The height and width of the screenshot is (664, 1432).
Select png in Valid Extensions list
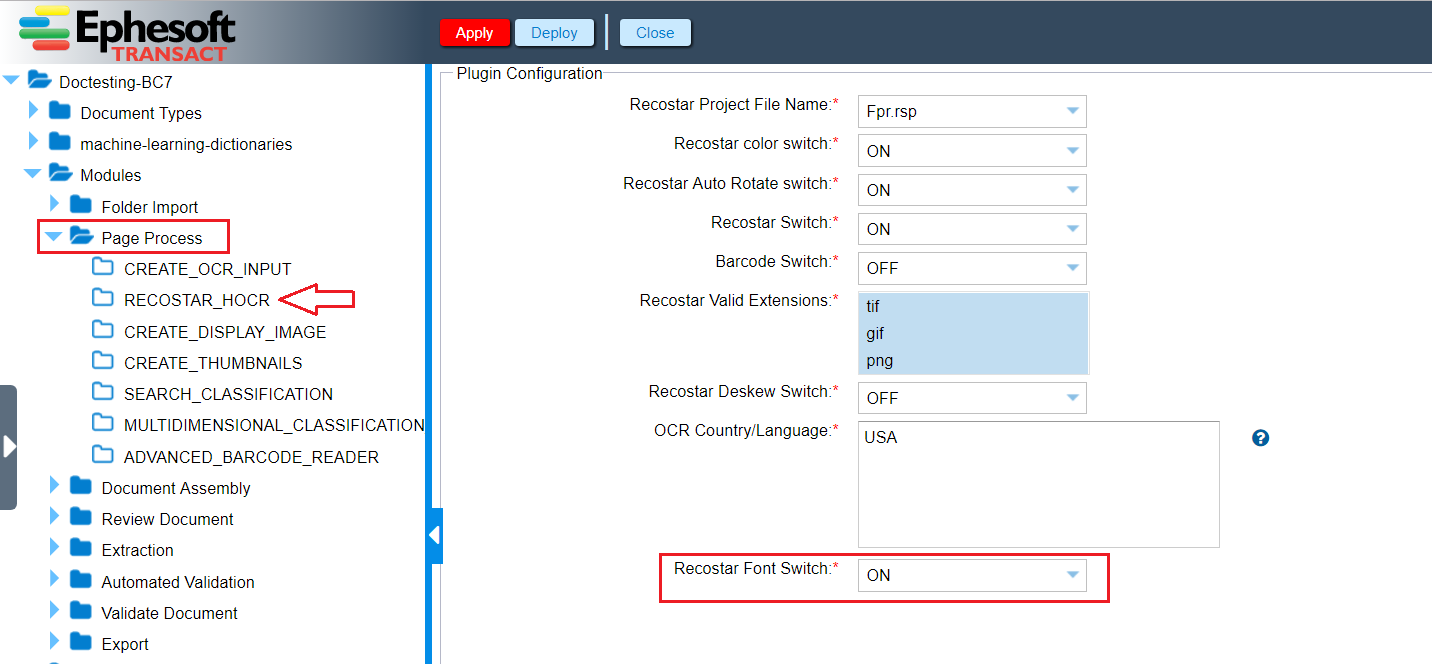972,360
